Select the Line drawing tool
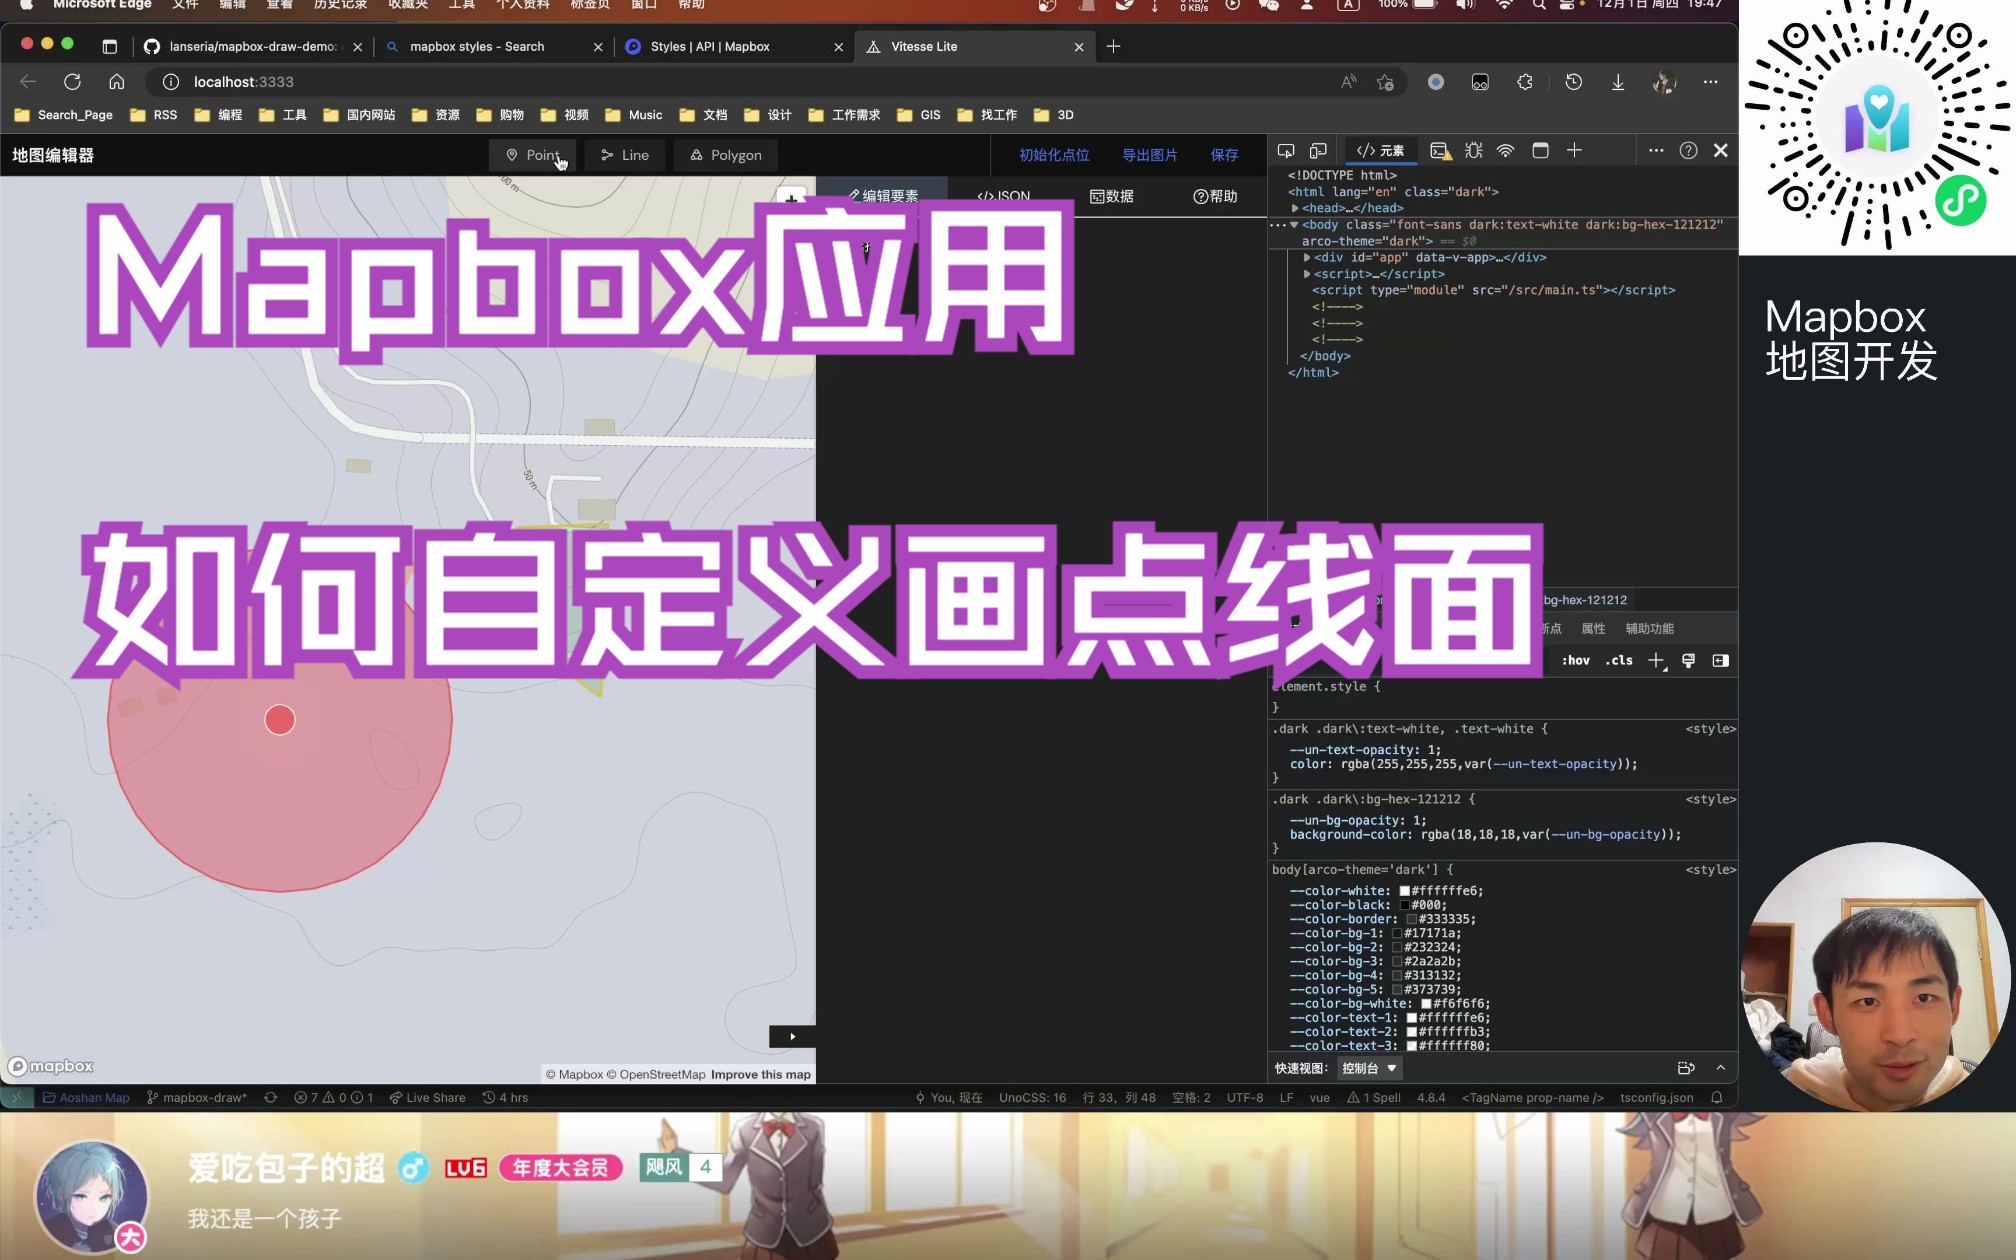Screen dimensions: 2016x1260 coord(624,155)
